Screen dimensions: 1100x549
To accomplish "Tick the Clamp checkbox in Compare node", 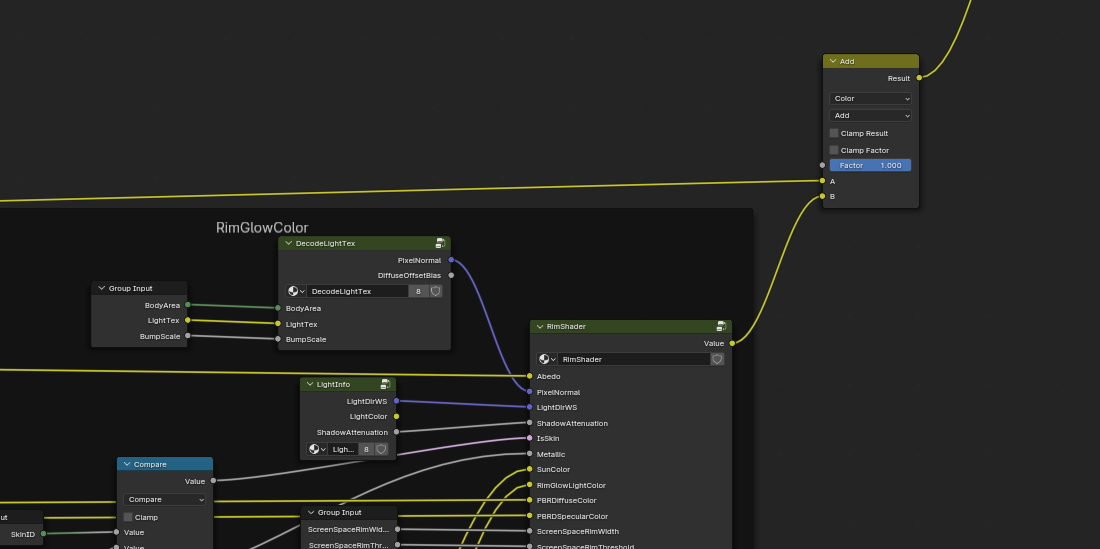I will point(128,517).
